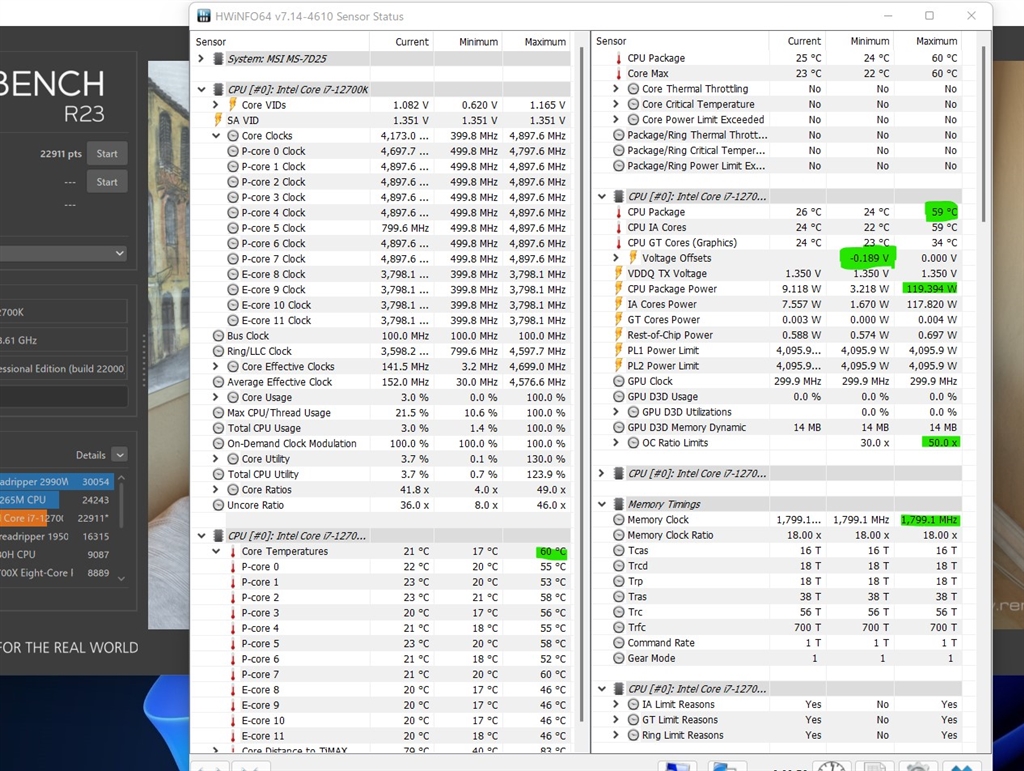Image resolution: width=1024 pixels, height=771 pixels.
Task: Click the highlighted -0.189 V minimum value
Action: coord(868,257)
